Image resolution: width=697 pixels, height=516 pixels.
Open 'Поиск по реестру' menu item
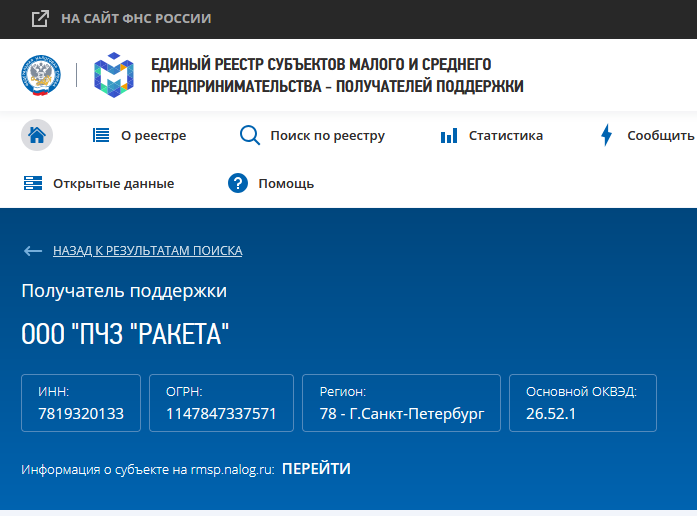click(x=328, y=136)
